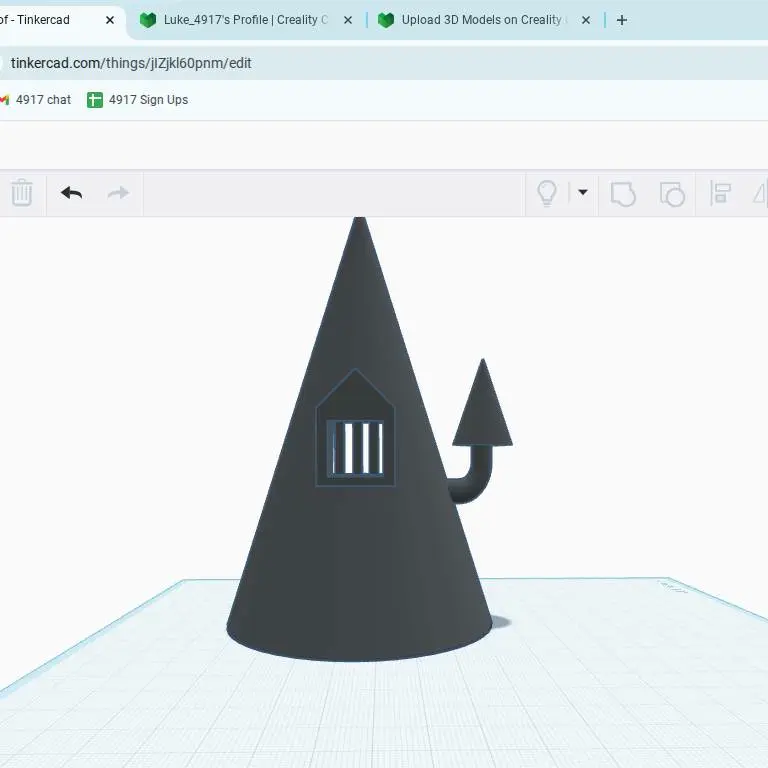Screen dimensions: 768x768
Task: Close the Luke_4917's Profile tab
Action: click(350, 20)
